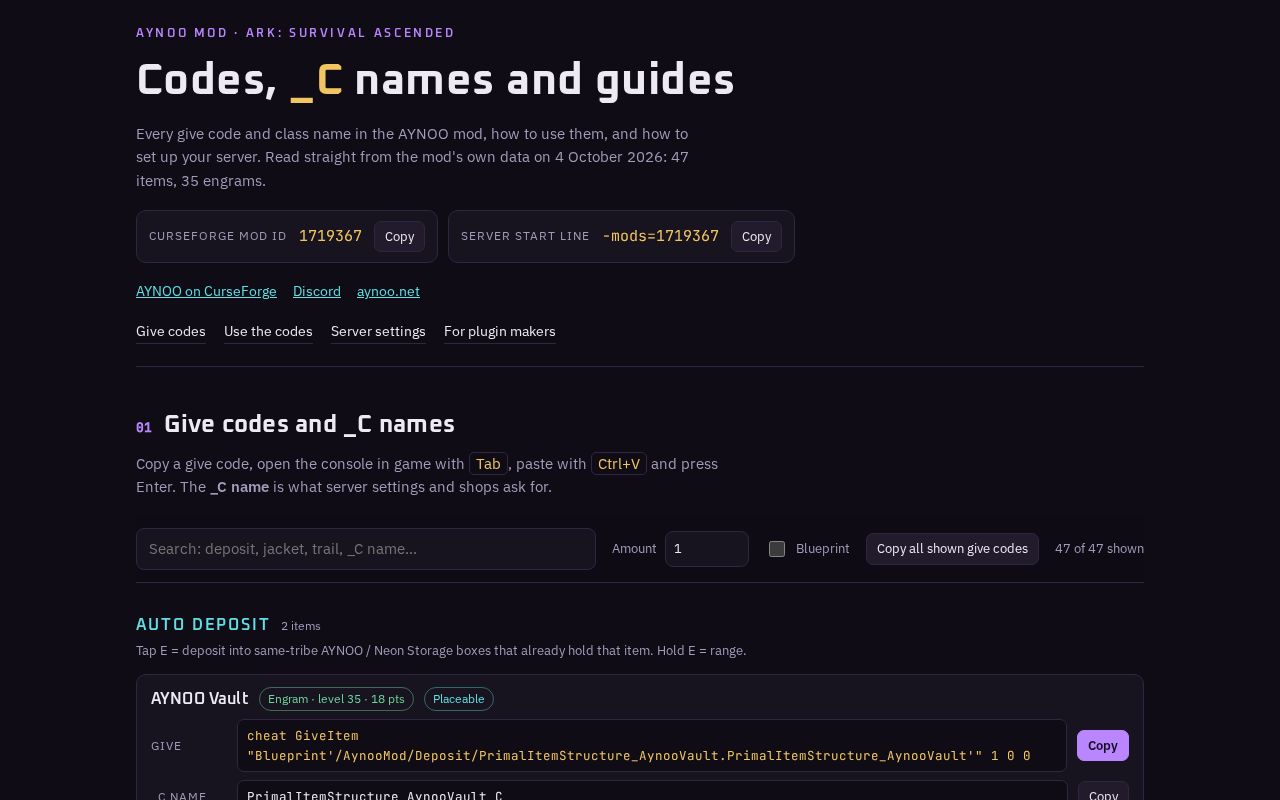Navigate to the Server settings section

[378, 331]
